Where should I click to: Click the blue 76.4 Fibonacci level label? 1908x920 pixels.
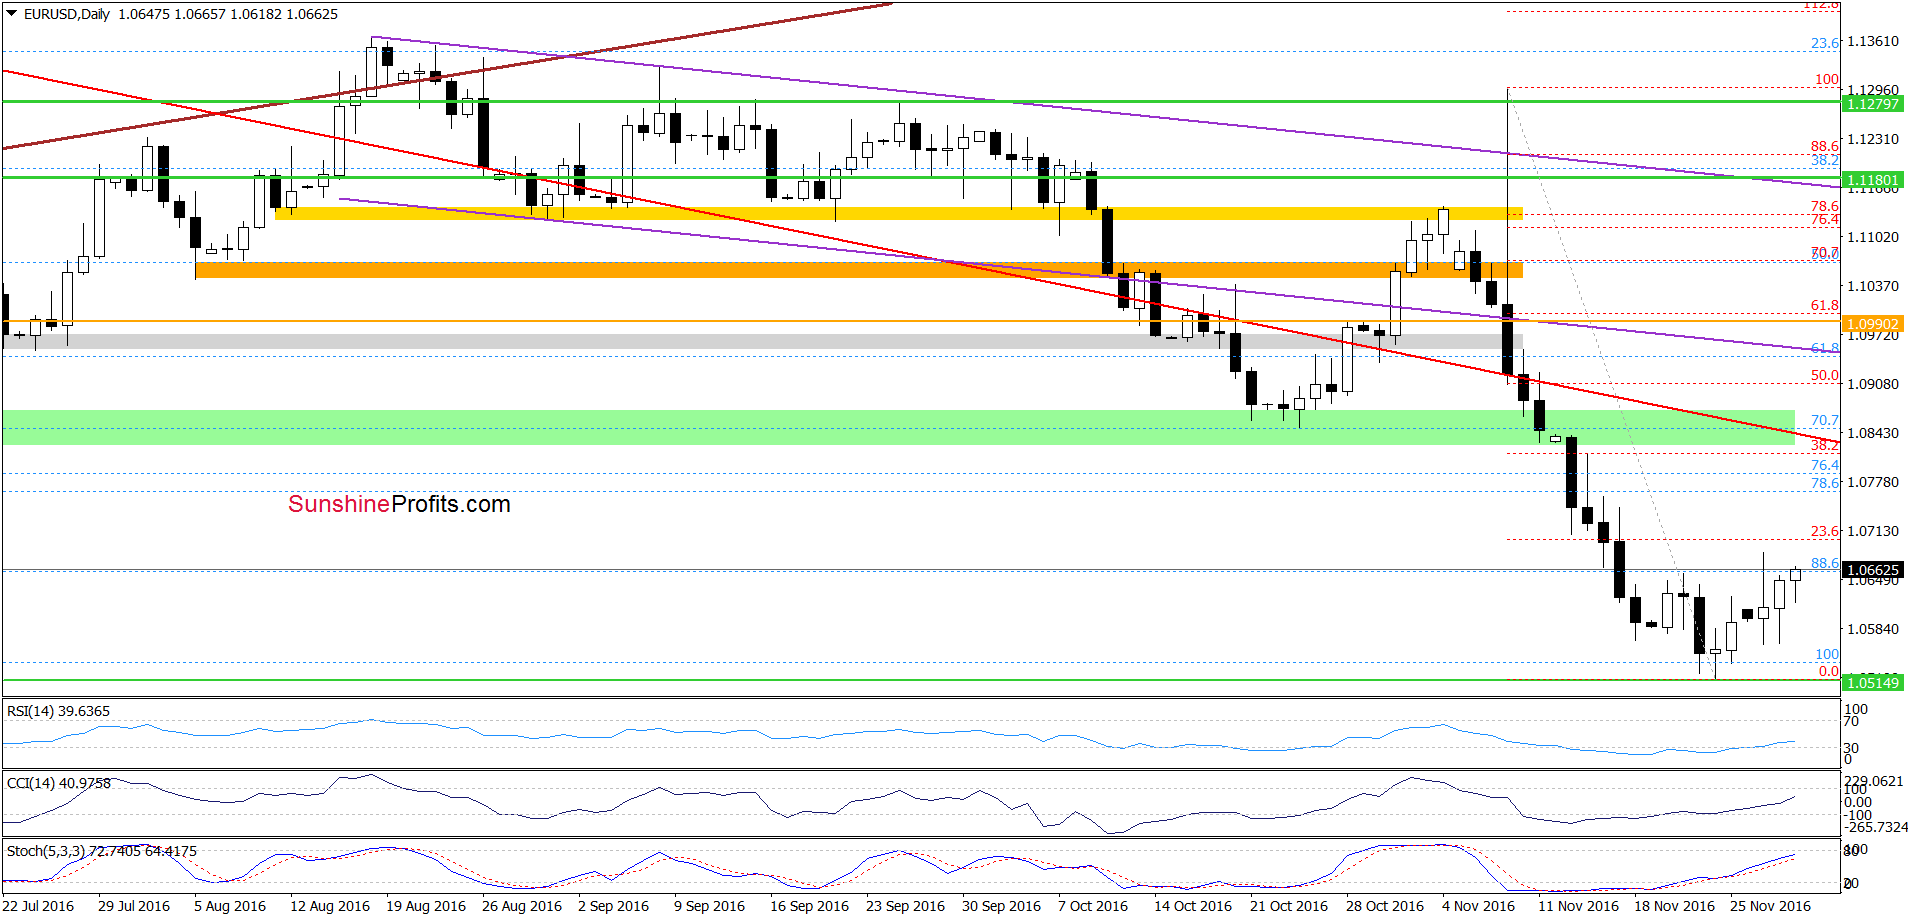click(1825, 465)
